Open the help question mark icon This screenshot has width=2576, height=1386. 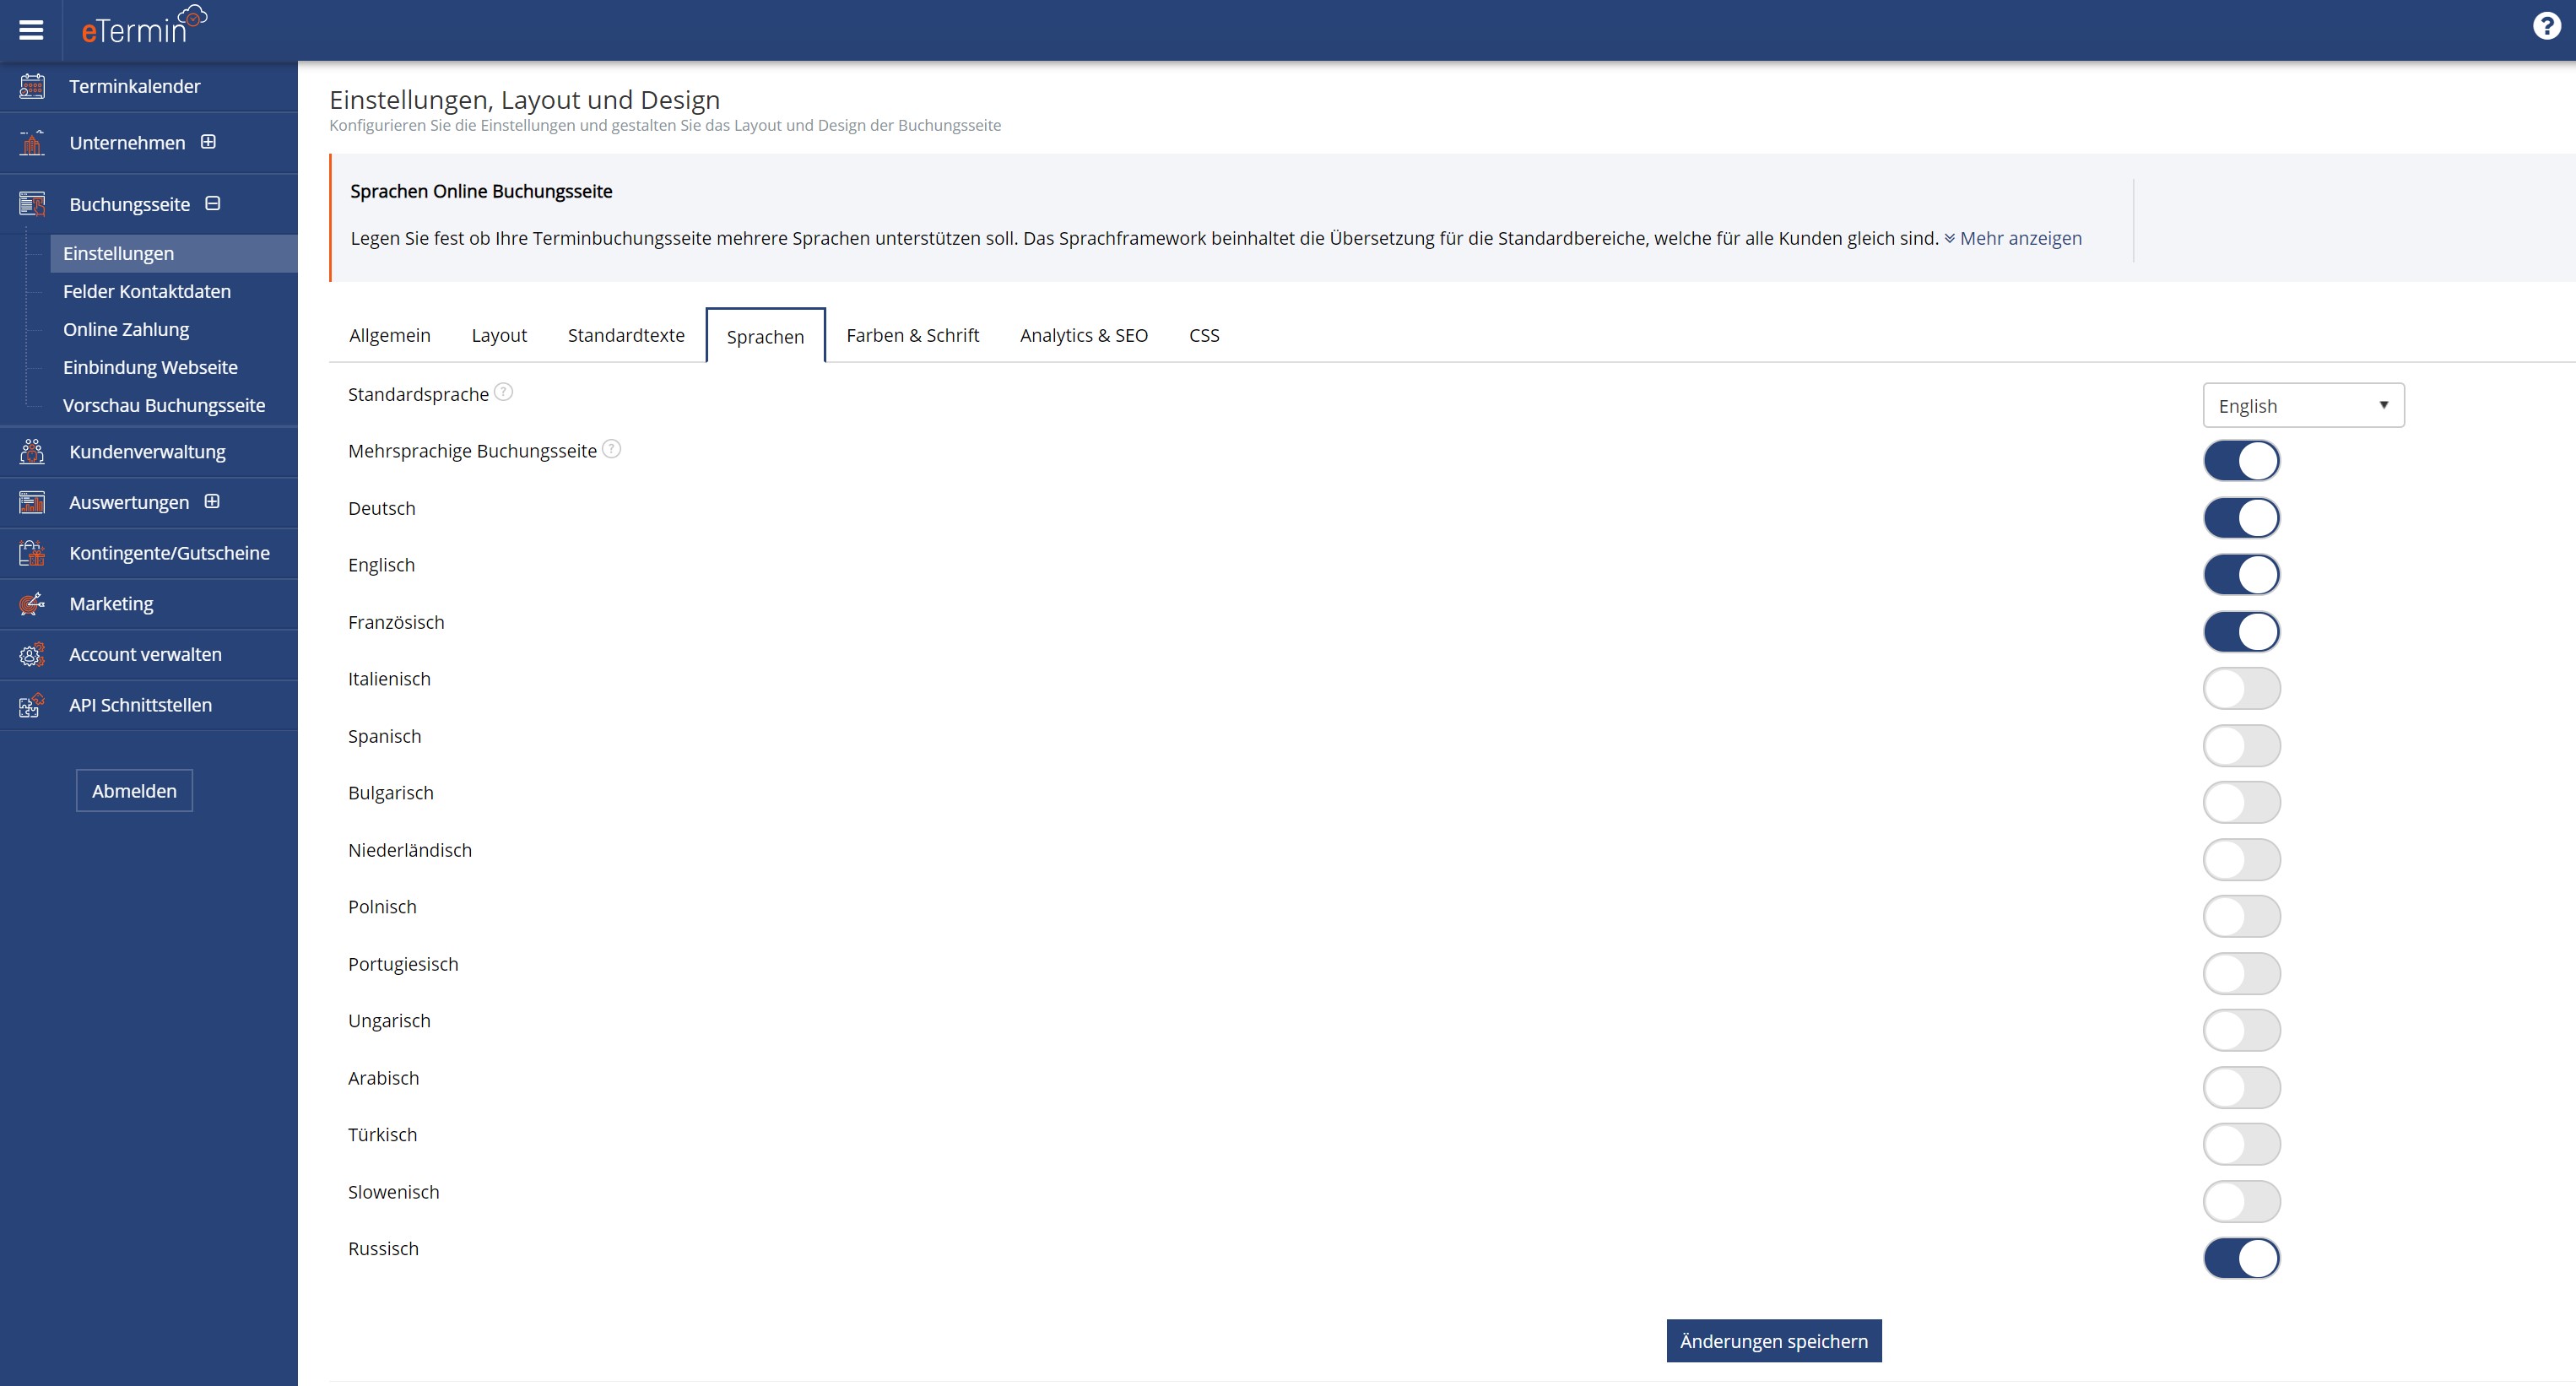click(2546, 26)
